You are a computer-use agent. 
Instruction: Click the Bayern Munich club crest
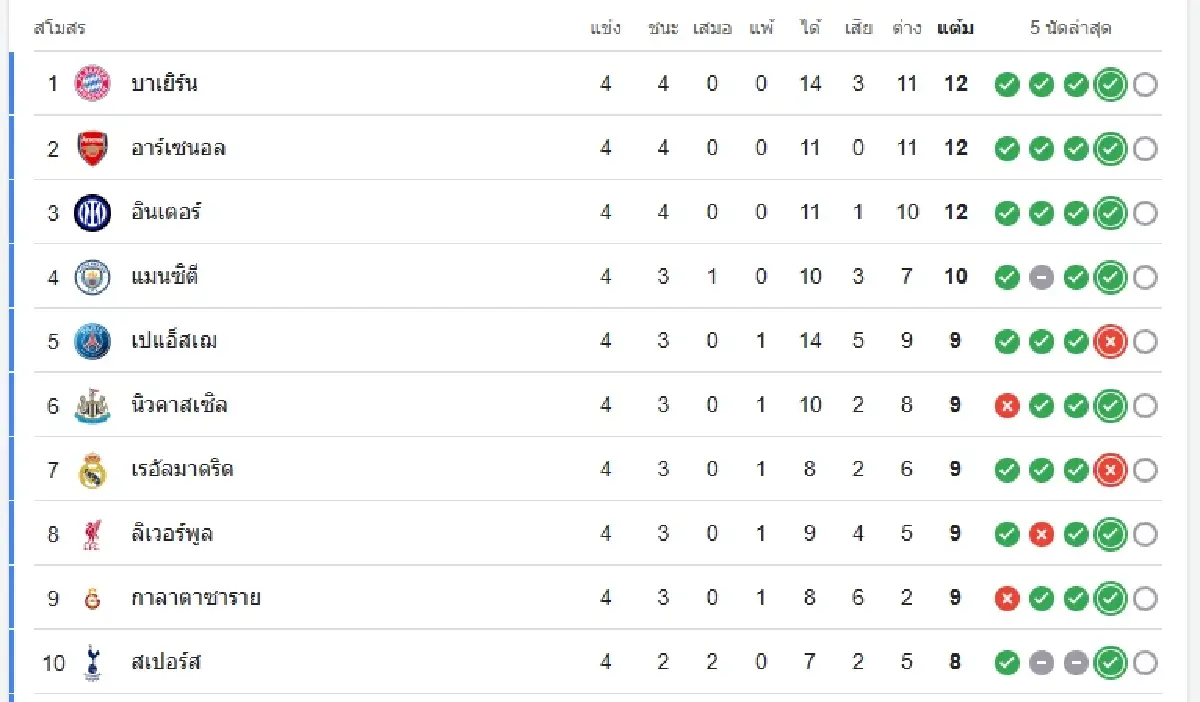[93, 84]
